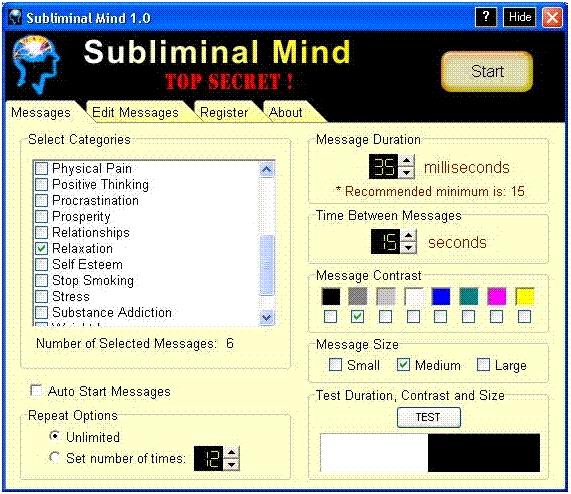Open the Edit Messages tab
The height and width of the screenshot is (494, 571).
[x=135, y=112]
